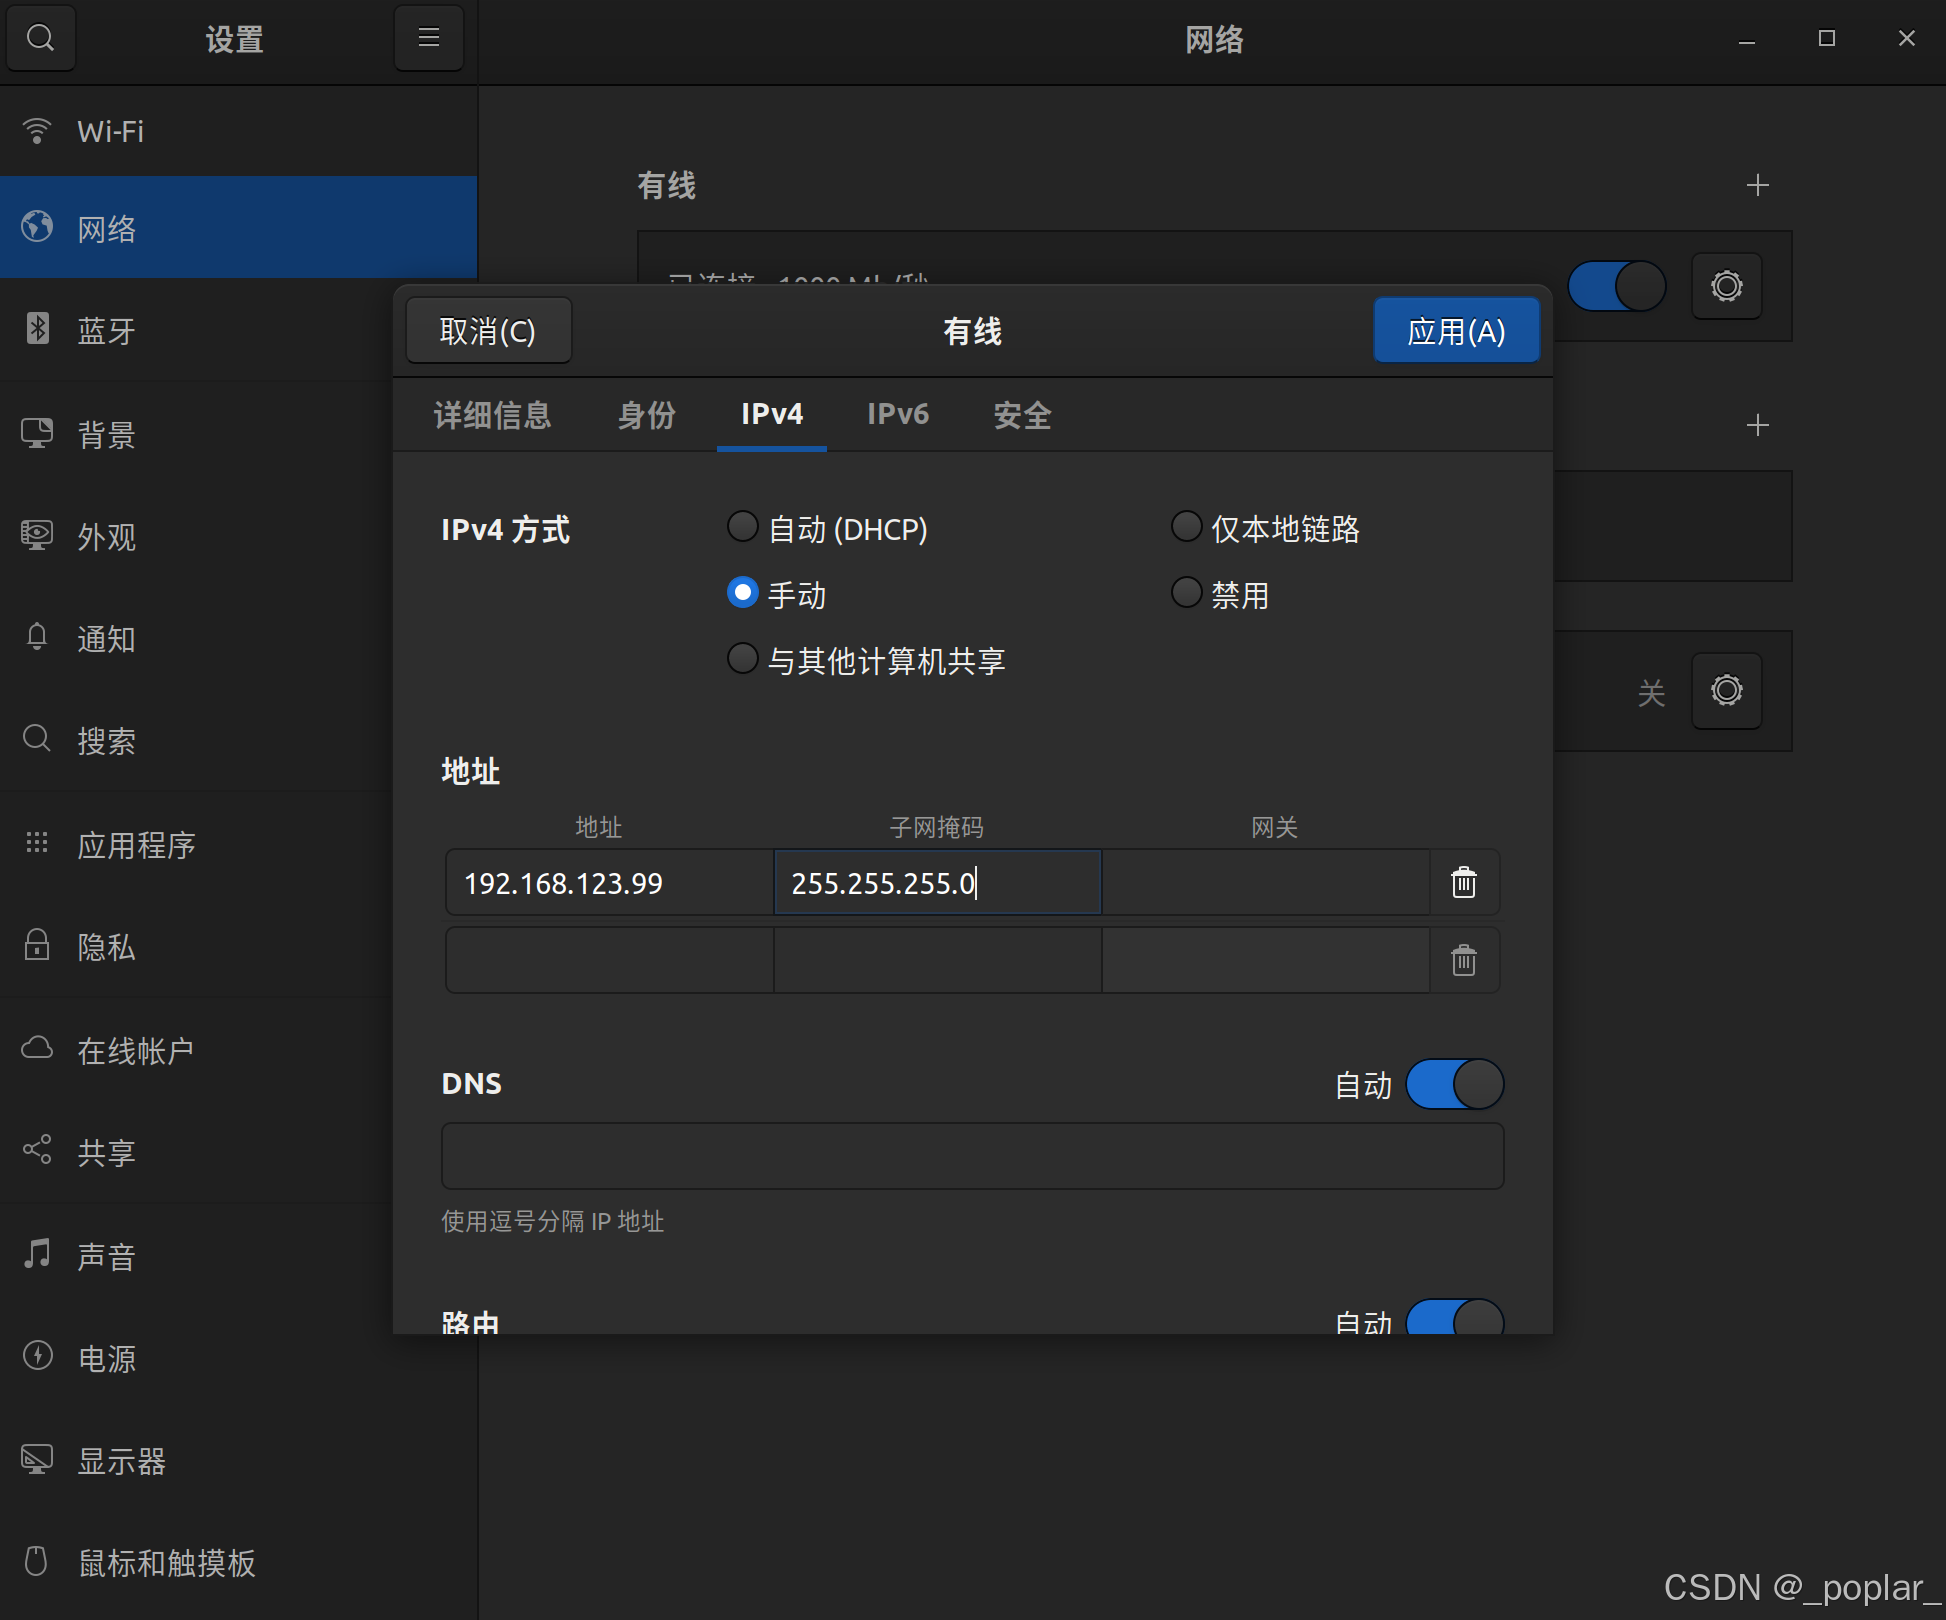This screenshot has width=1946, height=1620.
Task: Switch to the IPv6 tab
Action: (x=897, y=415)
